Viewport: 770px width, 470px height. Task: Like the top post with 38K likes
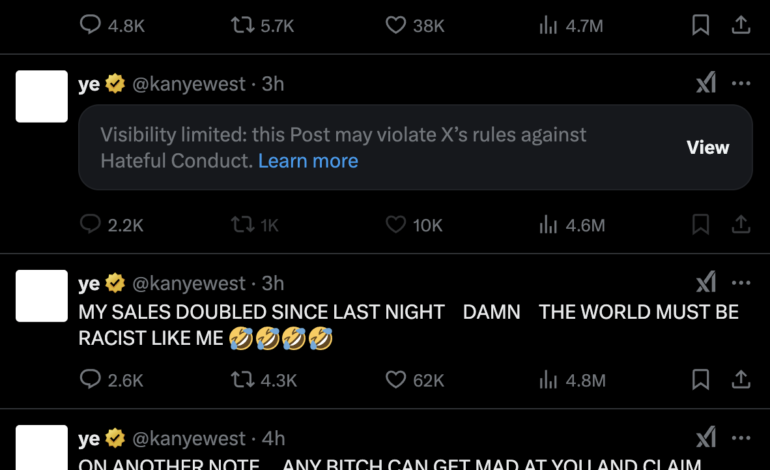(x=396, y=26)
